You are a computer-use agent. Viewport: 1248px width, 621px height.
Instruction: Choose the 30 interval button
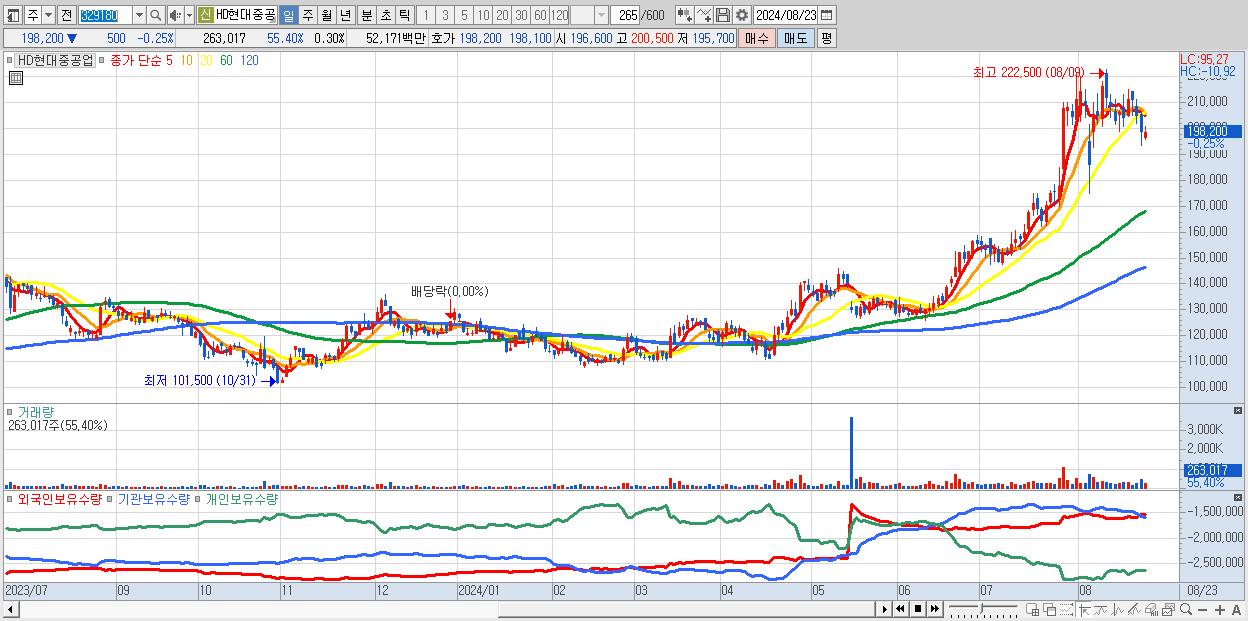click(x=521, y=15)
